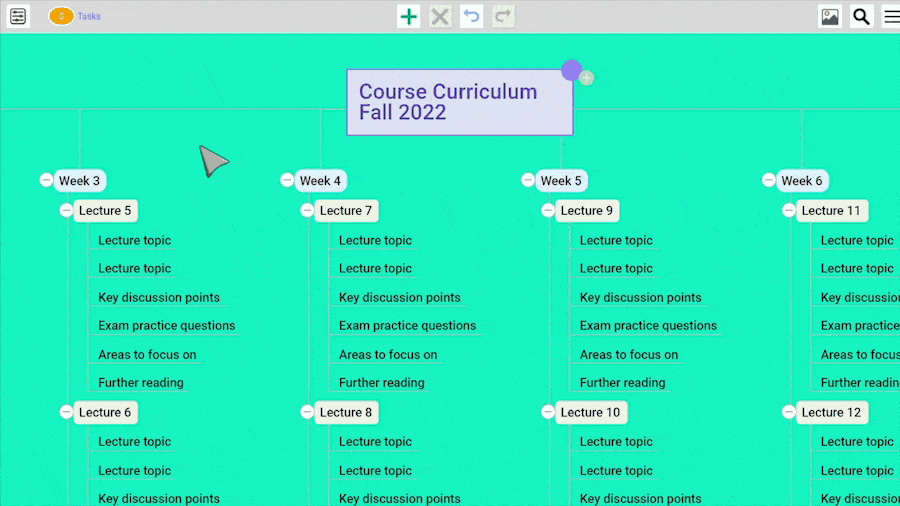The height and width of the screenshot is (506, 900).
Task: Select the Lecture 7 node
Action: pyautogui.click(x=346, y=211)
